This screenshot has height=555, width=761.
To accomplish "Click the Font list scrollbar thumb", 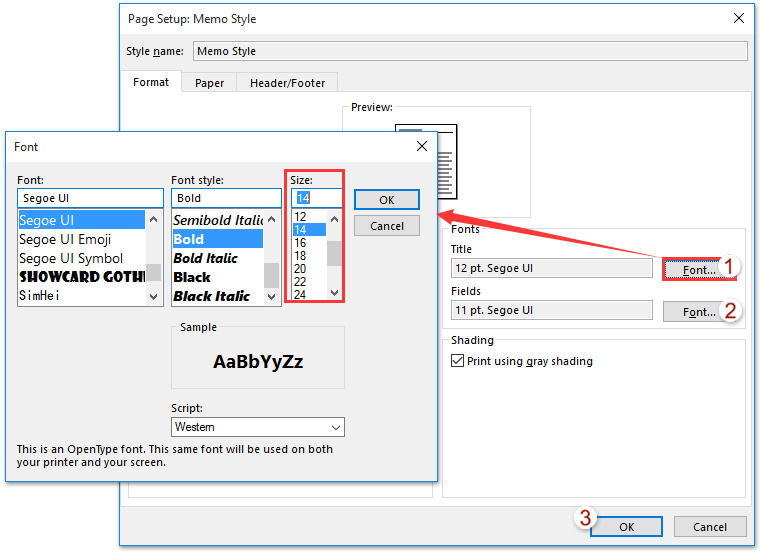I will point(153,272).
